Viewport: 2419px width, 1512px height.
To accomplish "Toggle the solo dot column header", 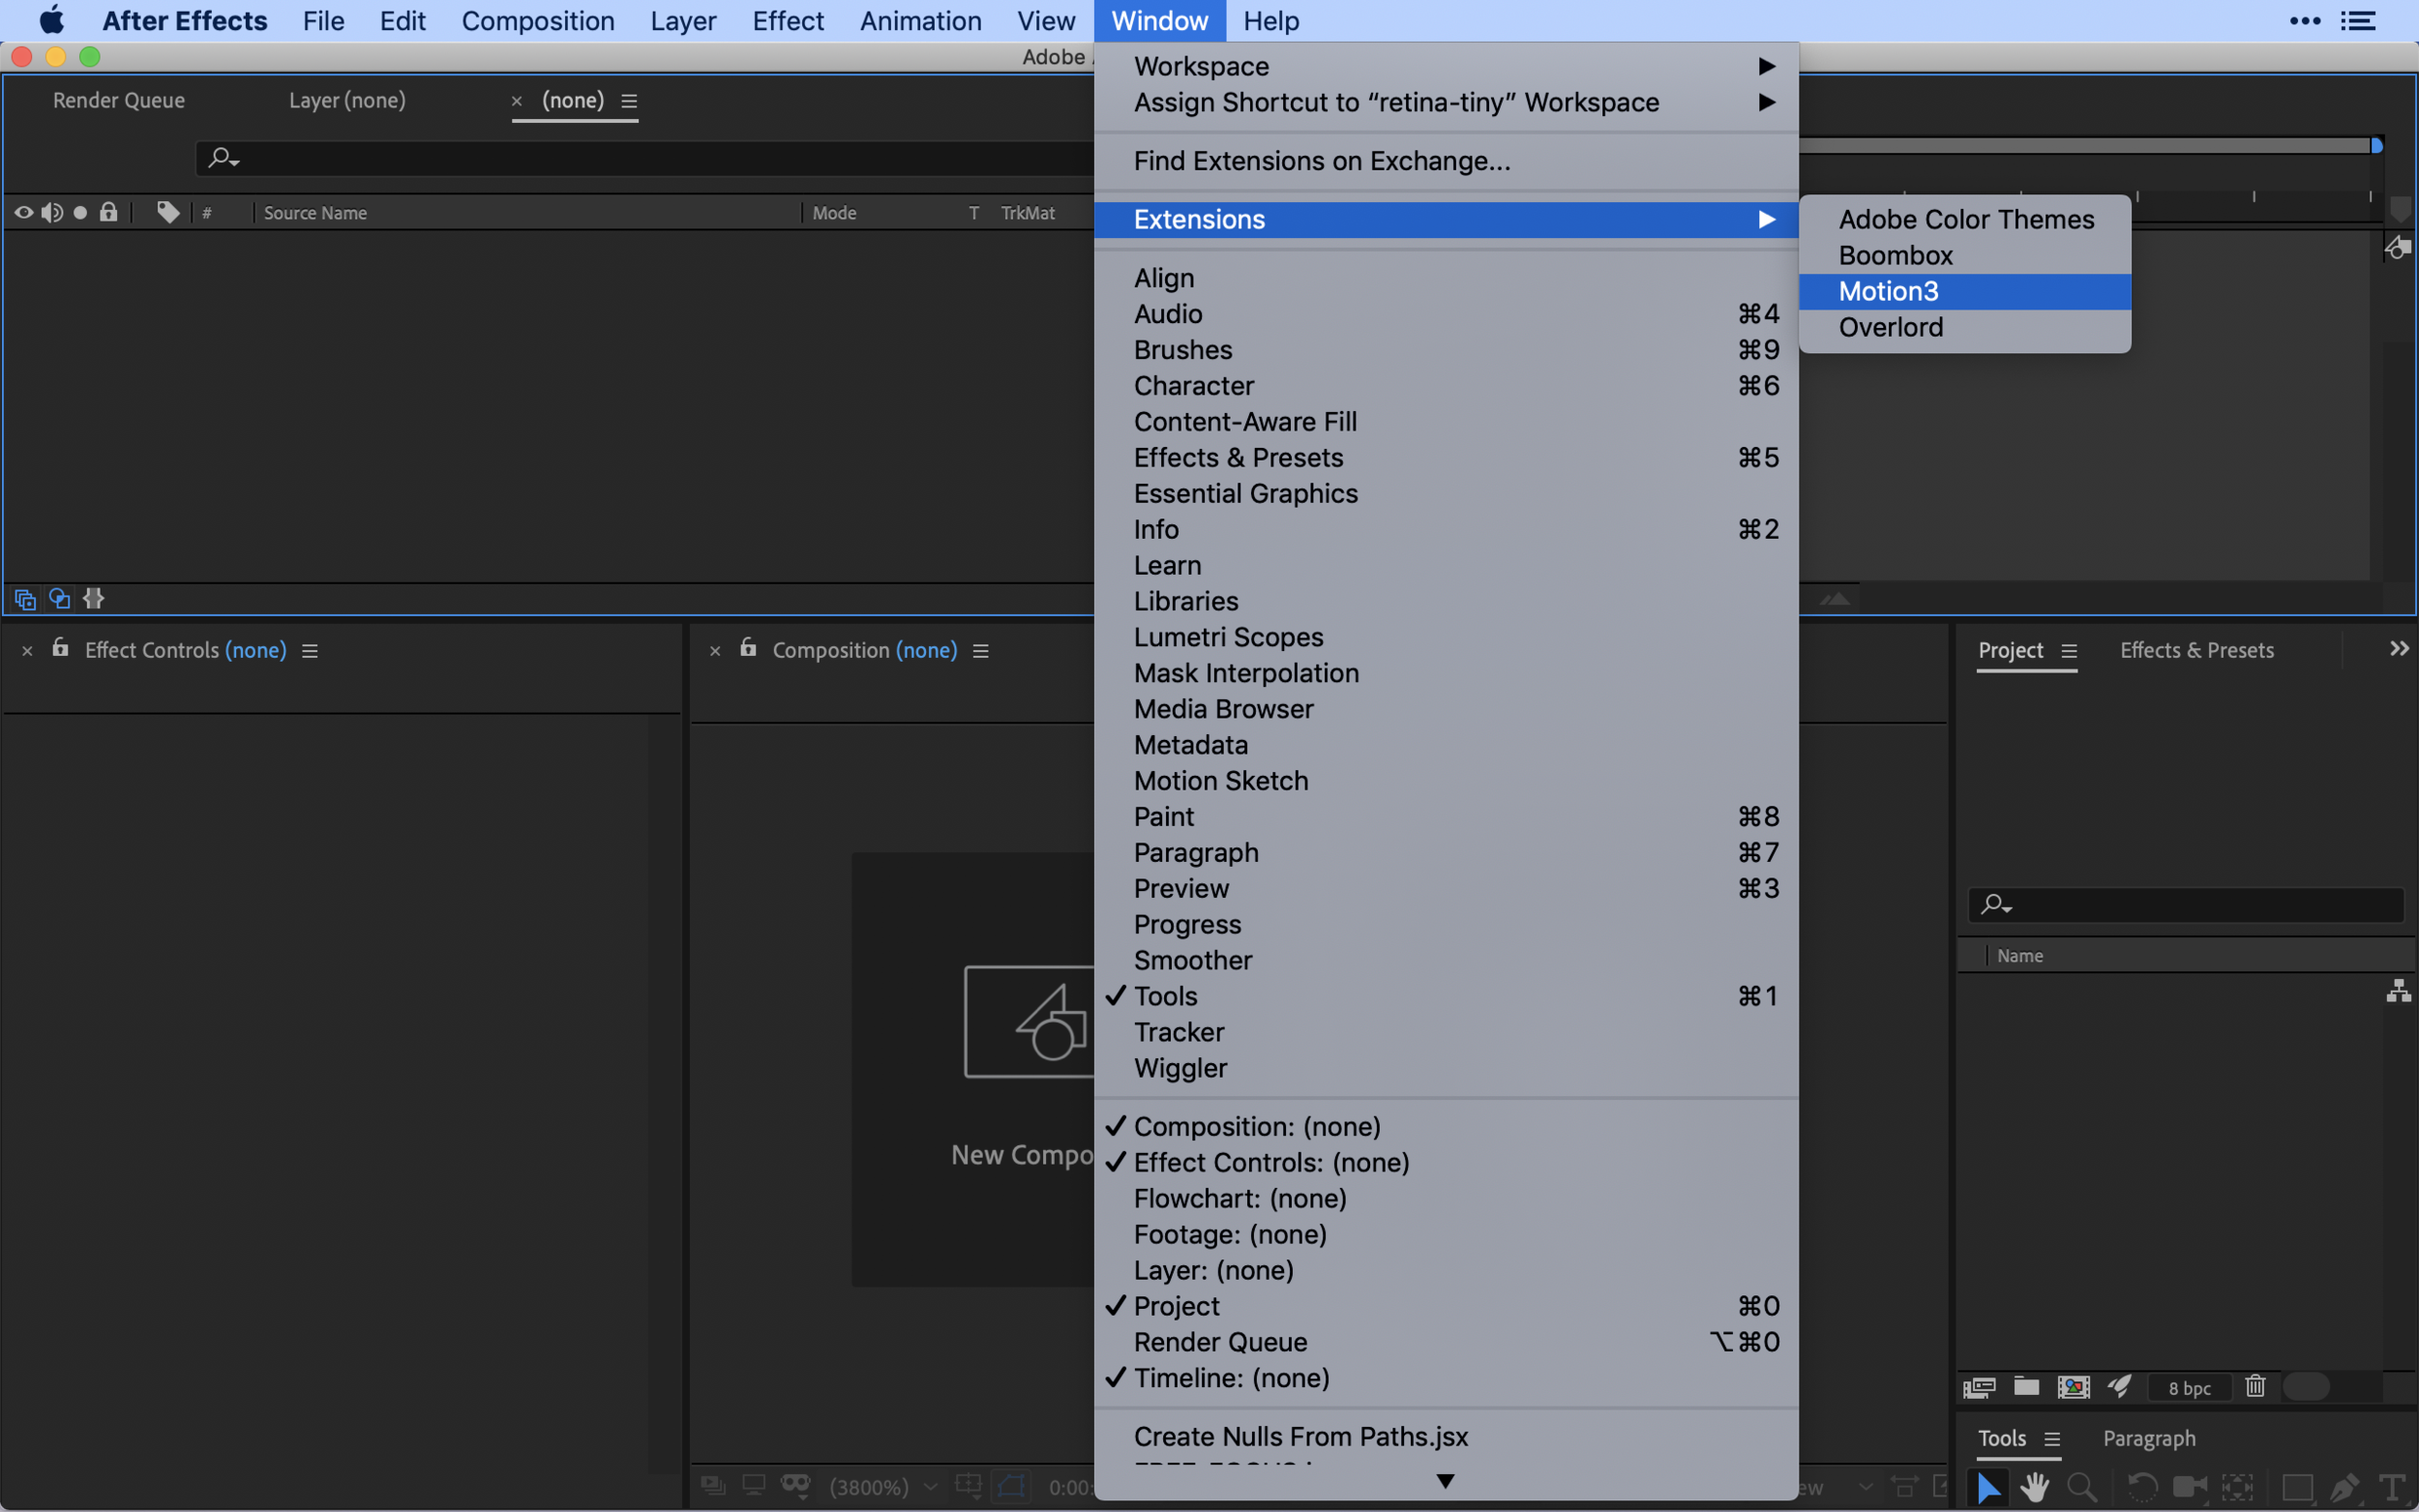I will (80, 212).
